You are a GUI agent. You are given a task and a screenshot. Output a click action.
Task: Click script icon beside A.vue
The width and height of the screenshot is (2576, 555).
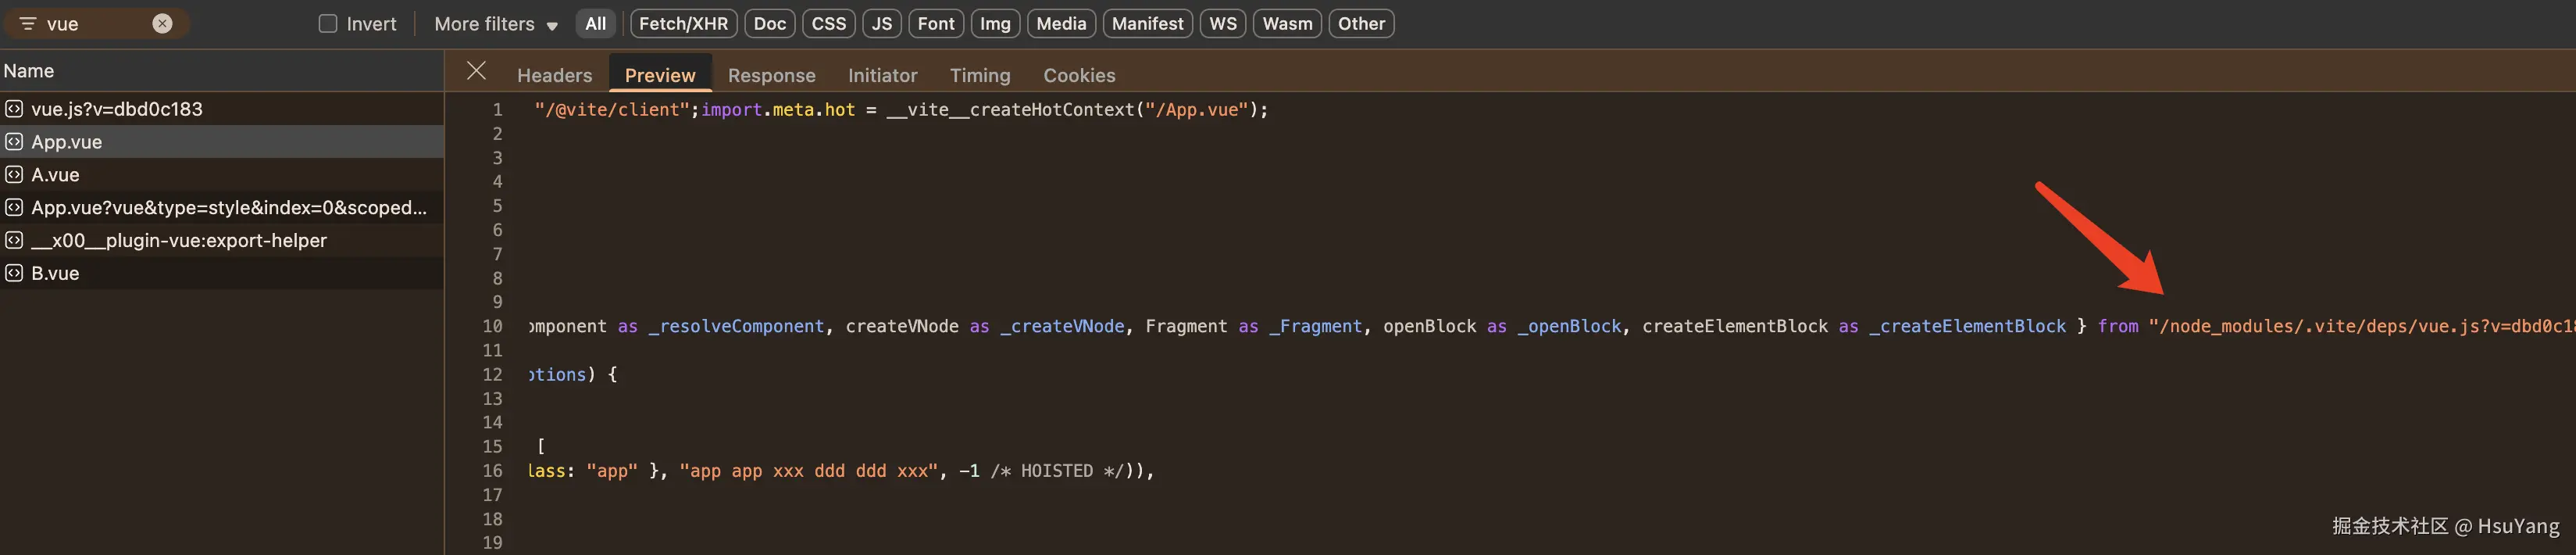14,175
